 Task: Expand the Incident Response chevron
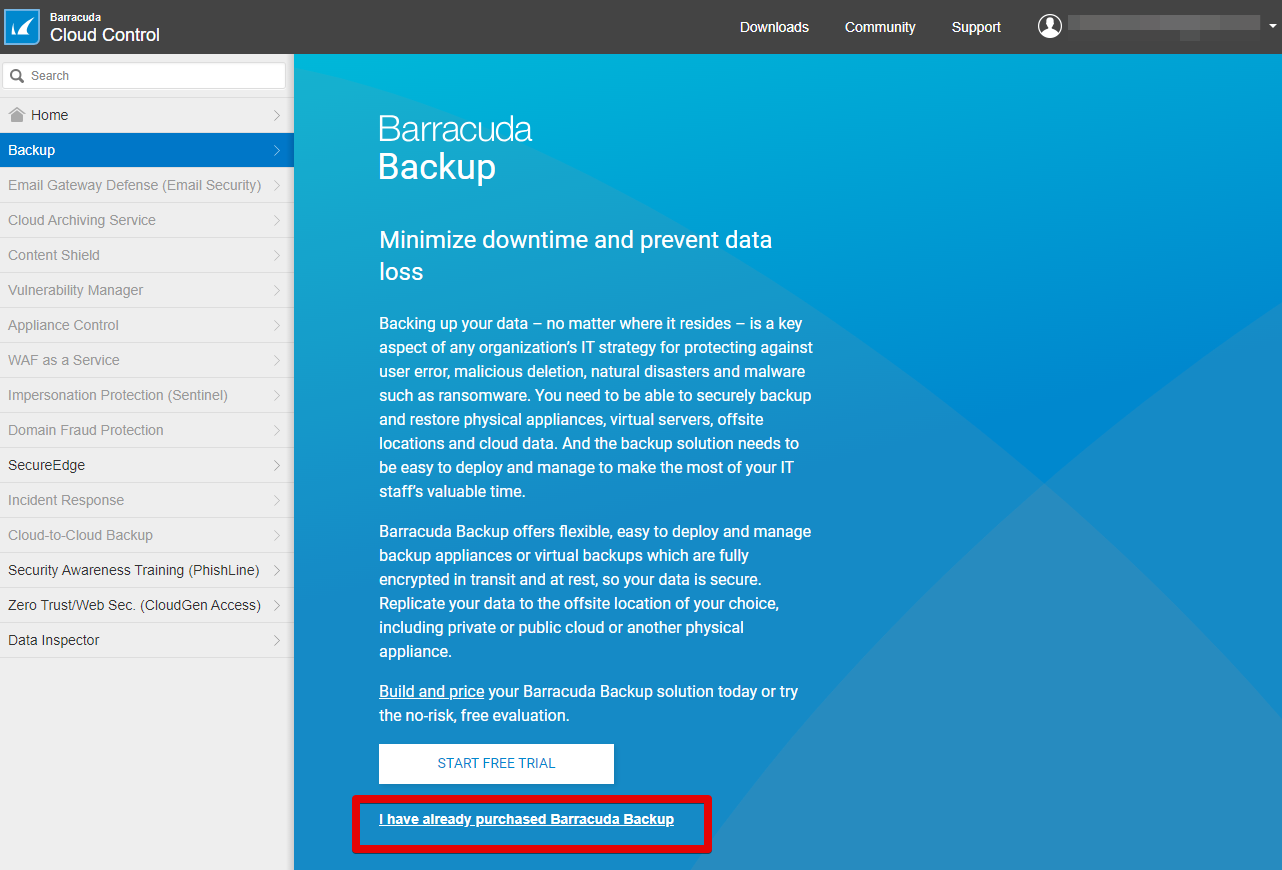click(277, 500)
